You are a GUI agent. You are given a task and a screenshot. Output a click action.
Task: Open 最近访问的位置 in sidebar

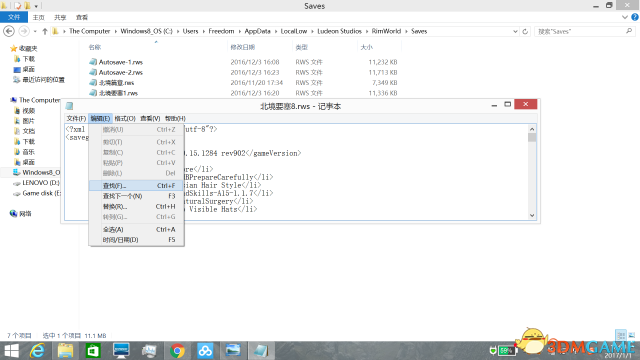tap(39, 80)
